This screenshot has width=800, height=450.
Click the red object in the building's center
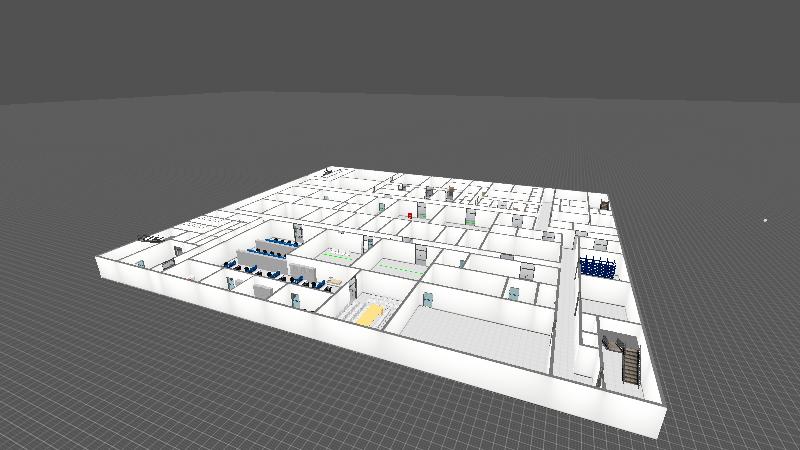click(x=410, y=213)
